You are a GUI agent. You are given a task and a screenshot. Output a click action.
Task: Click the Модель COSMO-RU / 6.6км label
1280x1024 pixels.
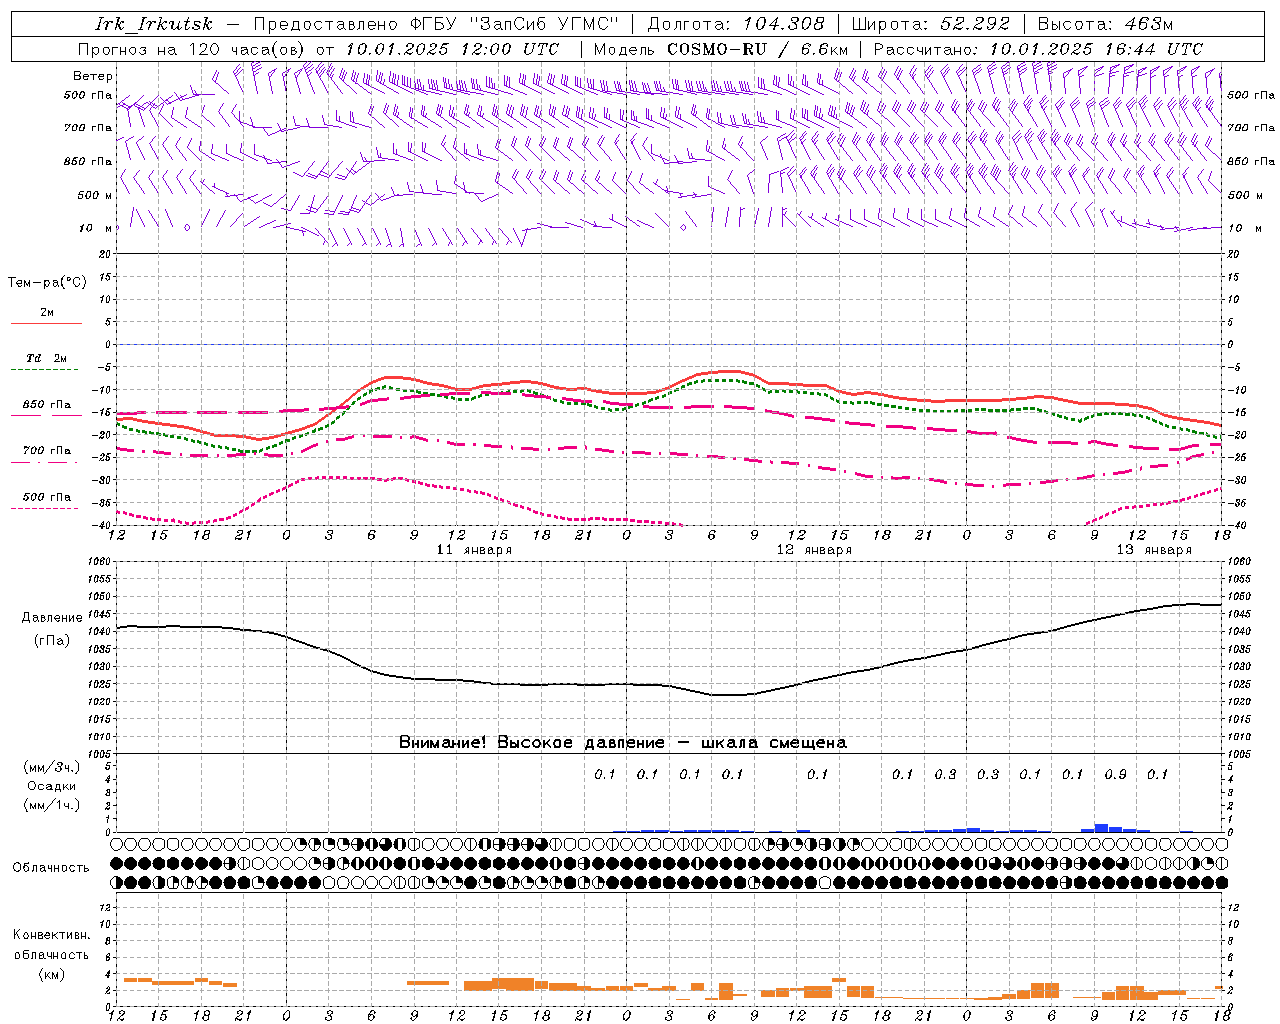coord(720,49)
